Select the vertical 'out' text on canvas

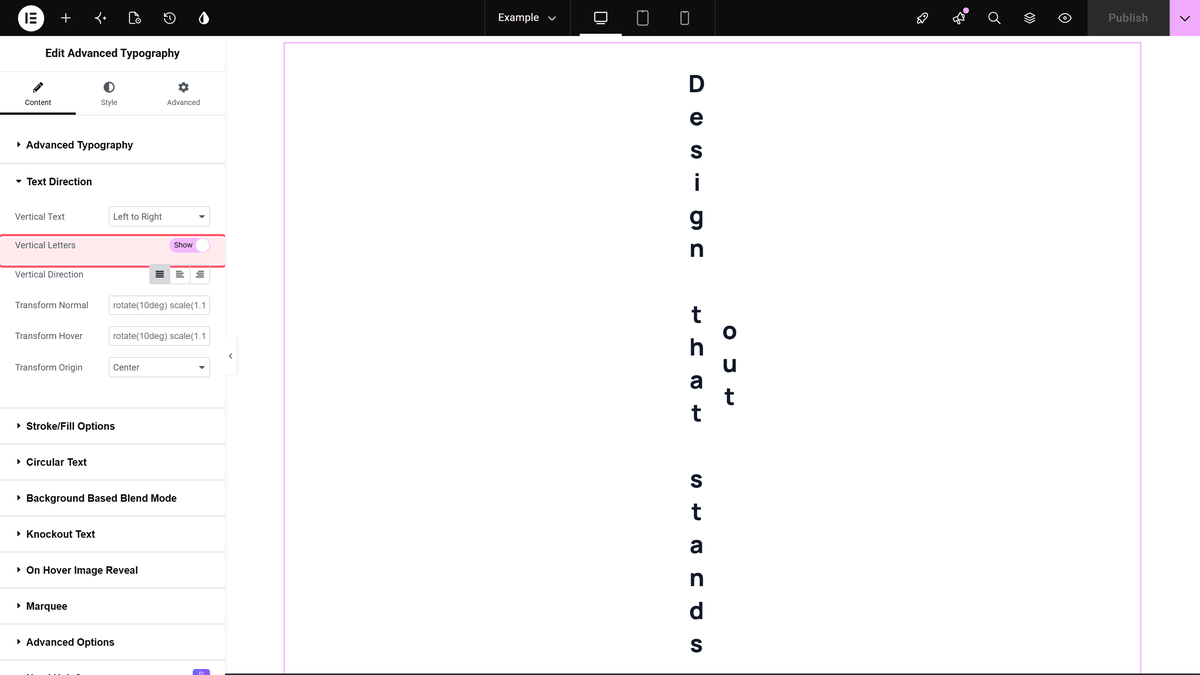click(x=729, y=365)
